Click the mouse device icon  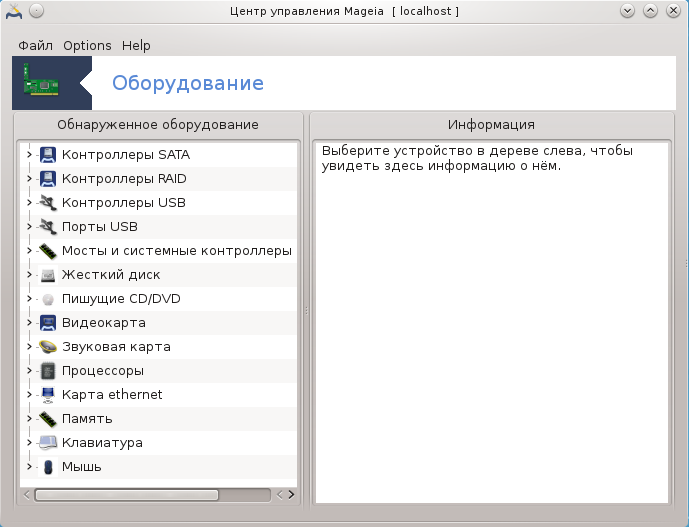[x=48, y=467]
